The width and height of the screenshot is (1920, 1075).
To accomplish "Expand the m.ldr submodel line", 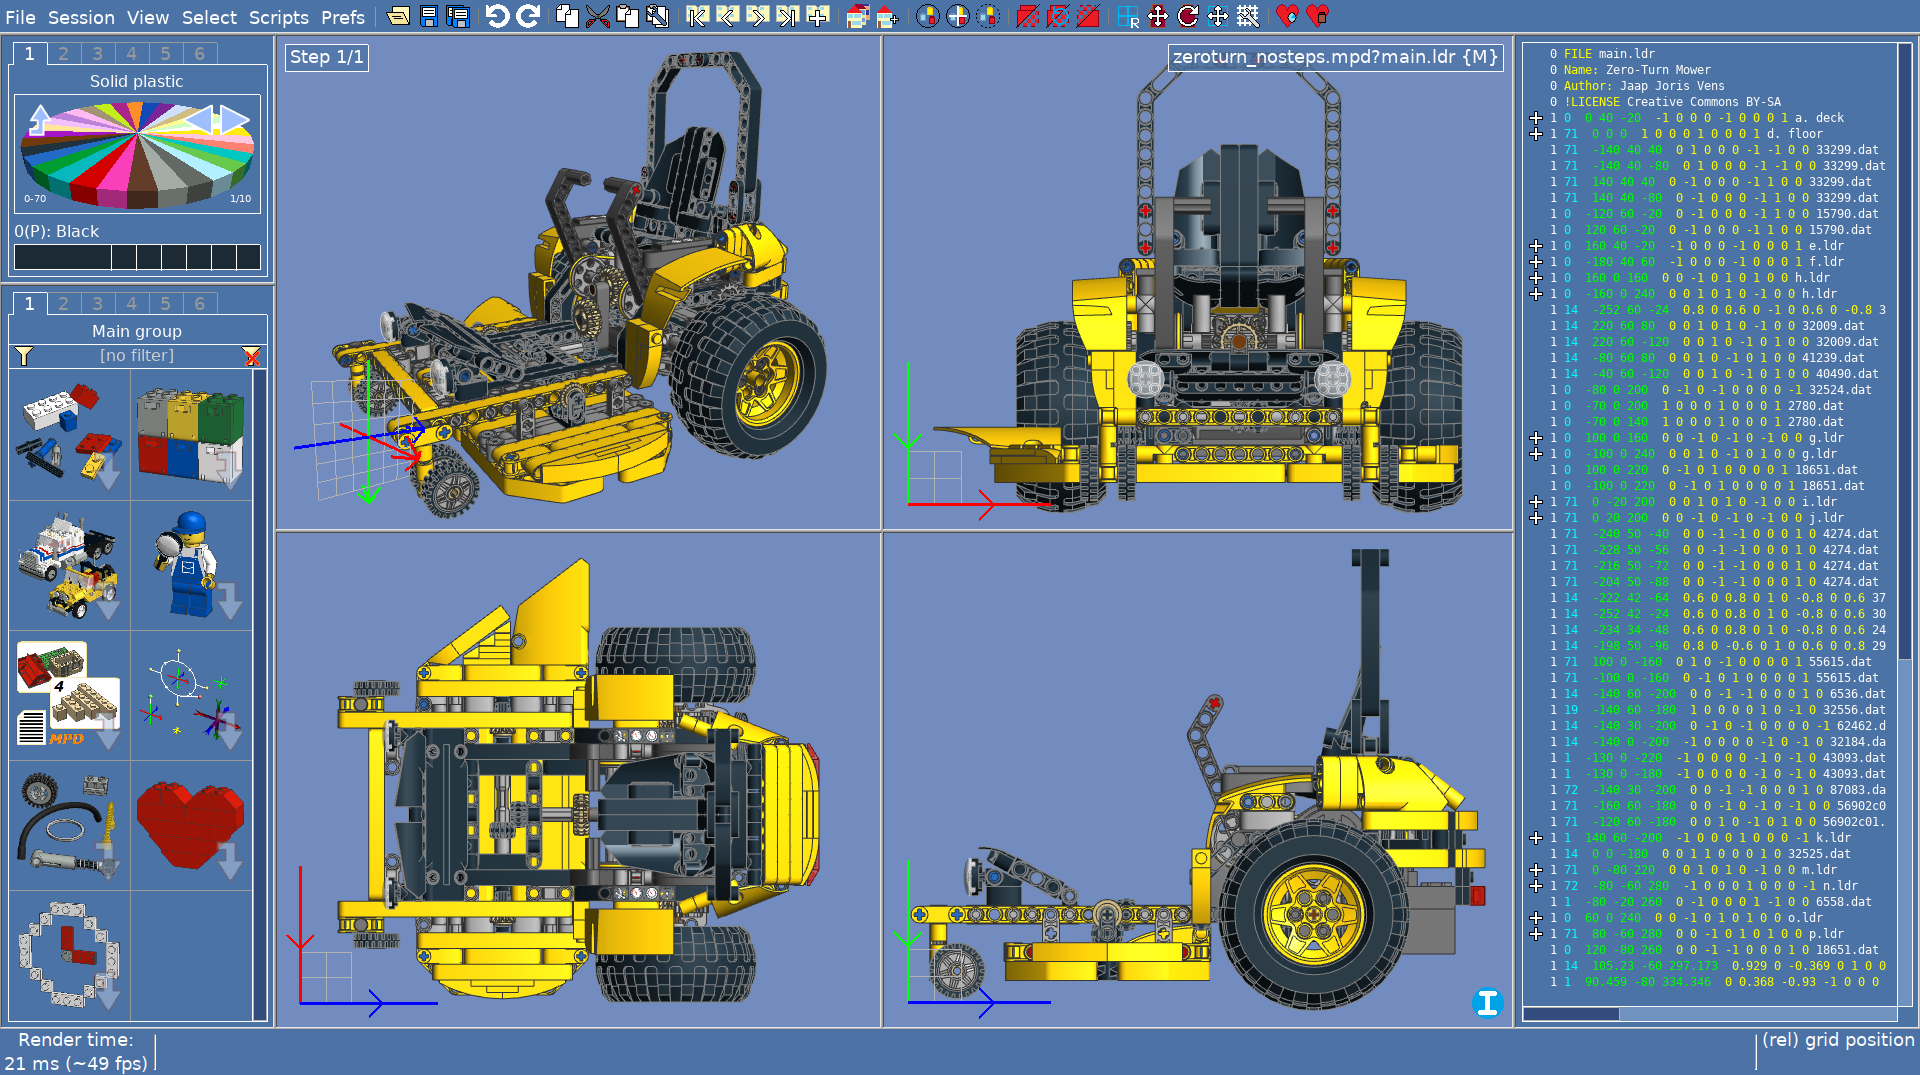I will coord(1536,870).
